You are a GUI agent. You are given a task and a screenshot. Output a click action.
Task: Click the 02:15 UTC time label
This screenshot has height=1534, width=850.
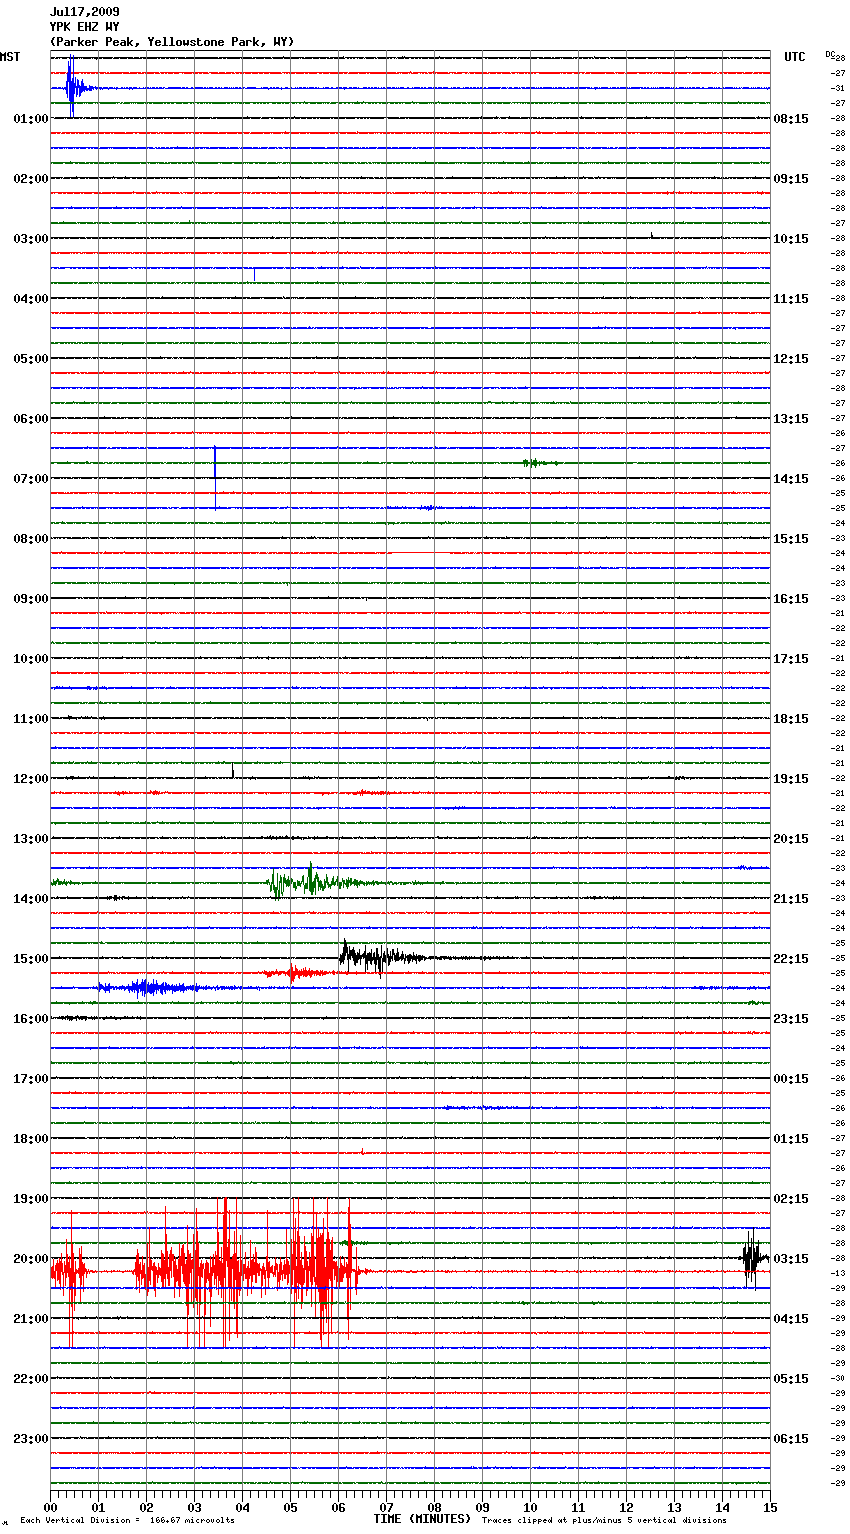pos(791,1199)
